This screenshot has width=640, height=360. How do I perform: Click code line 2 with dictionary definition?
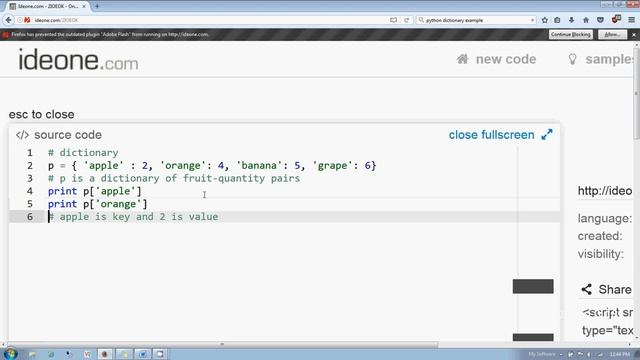(x=212, y=165)
